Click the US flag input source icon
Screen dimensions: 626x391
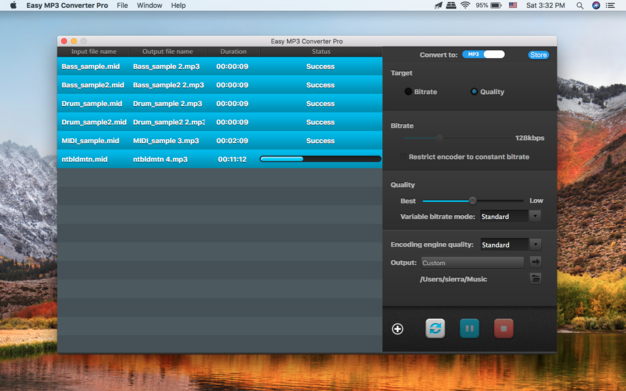(x=513, y=5)
